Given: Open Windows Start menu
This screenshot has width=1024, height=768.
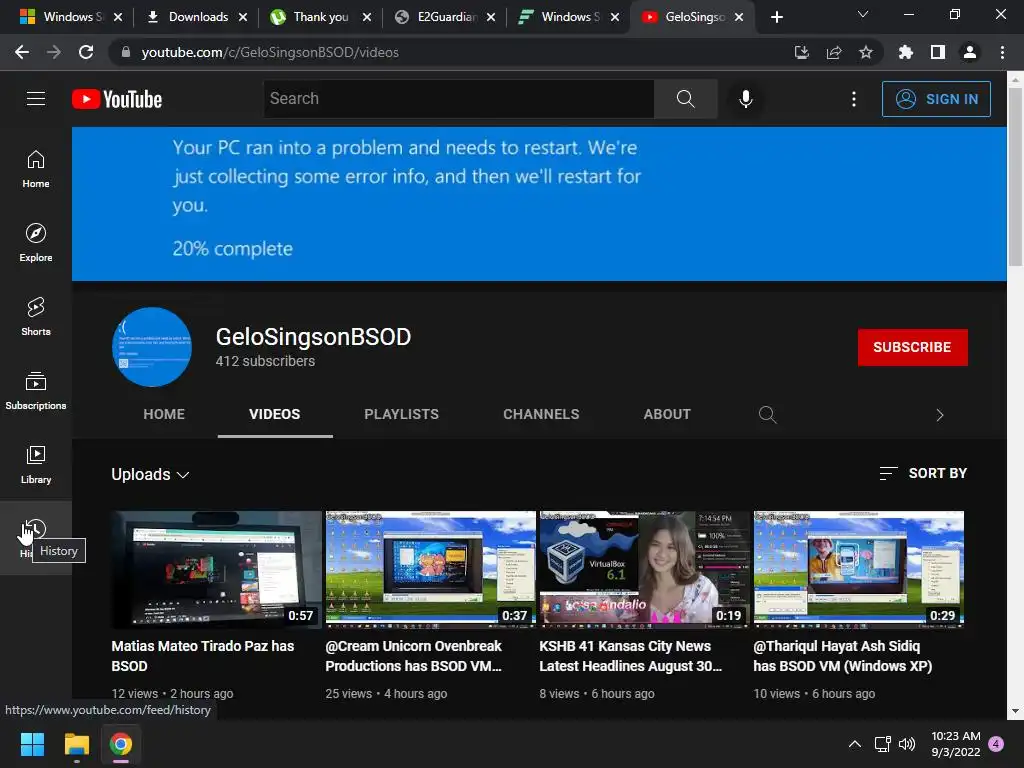Looking at the screenshot, I should point(32,744).
